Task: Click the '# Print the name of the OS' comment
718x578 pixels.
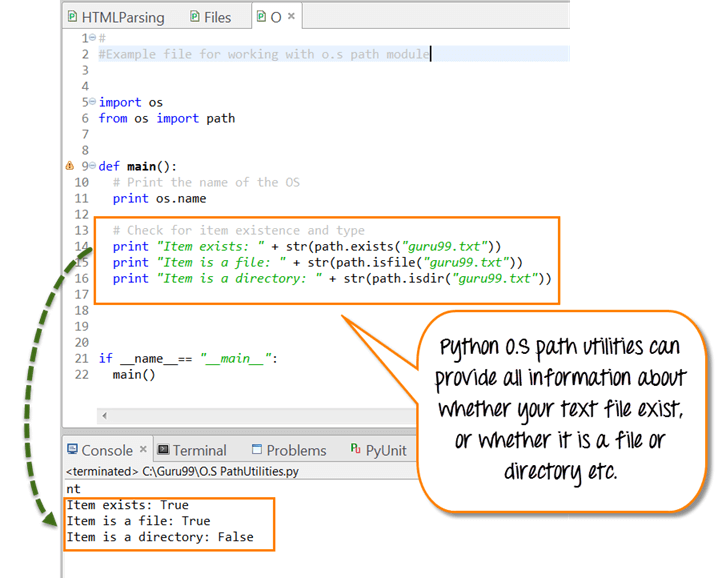Action: [x=206, y=182]
